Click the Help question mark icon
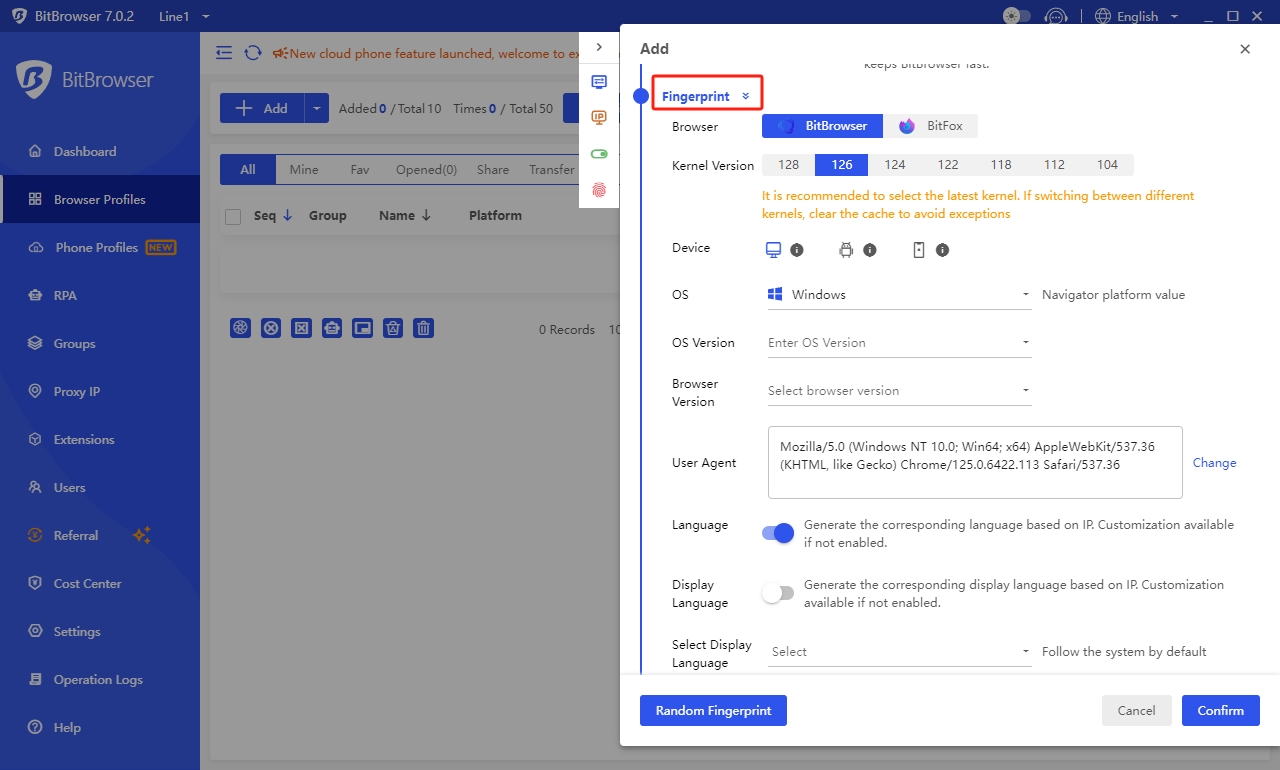Viewport: 1280px width, 770px height. pyautogui.click(x=35, y=728)
